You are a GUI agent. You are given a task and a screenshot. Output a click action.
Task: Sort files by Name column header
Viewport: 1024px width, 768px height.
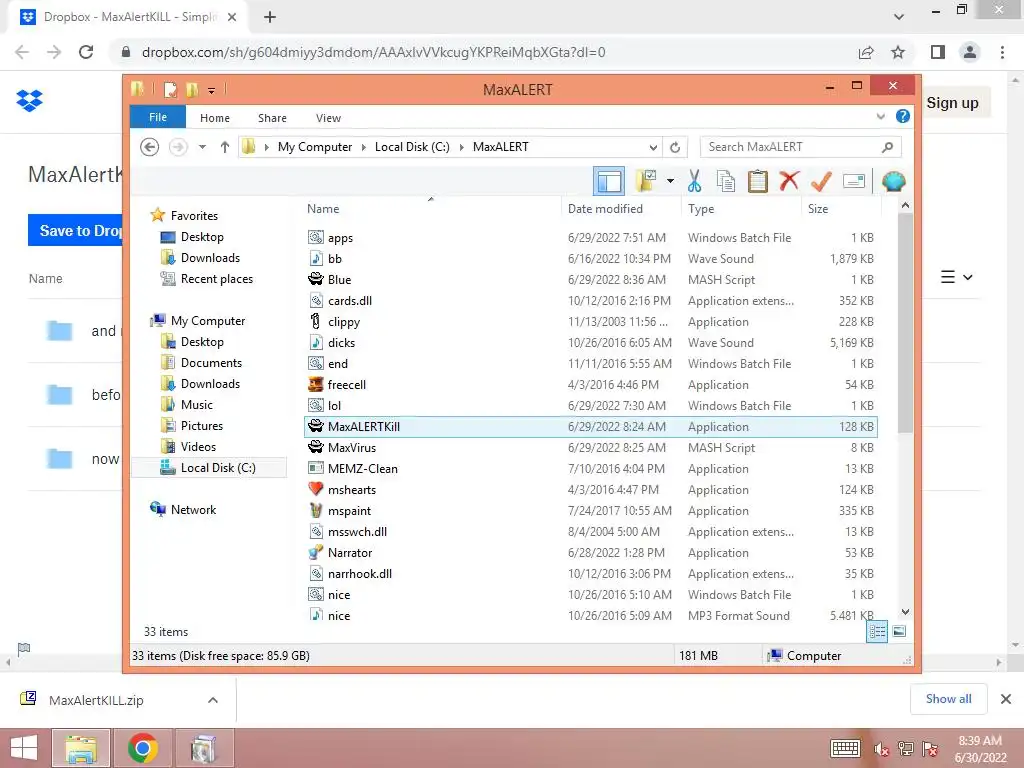click(323, 209)
